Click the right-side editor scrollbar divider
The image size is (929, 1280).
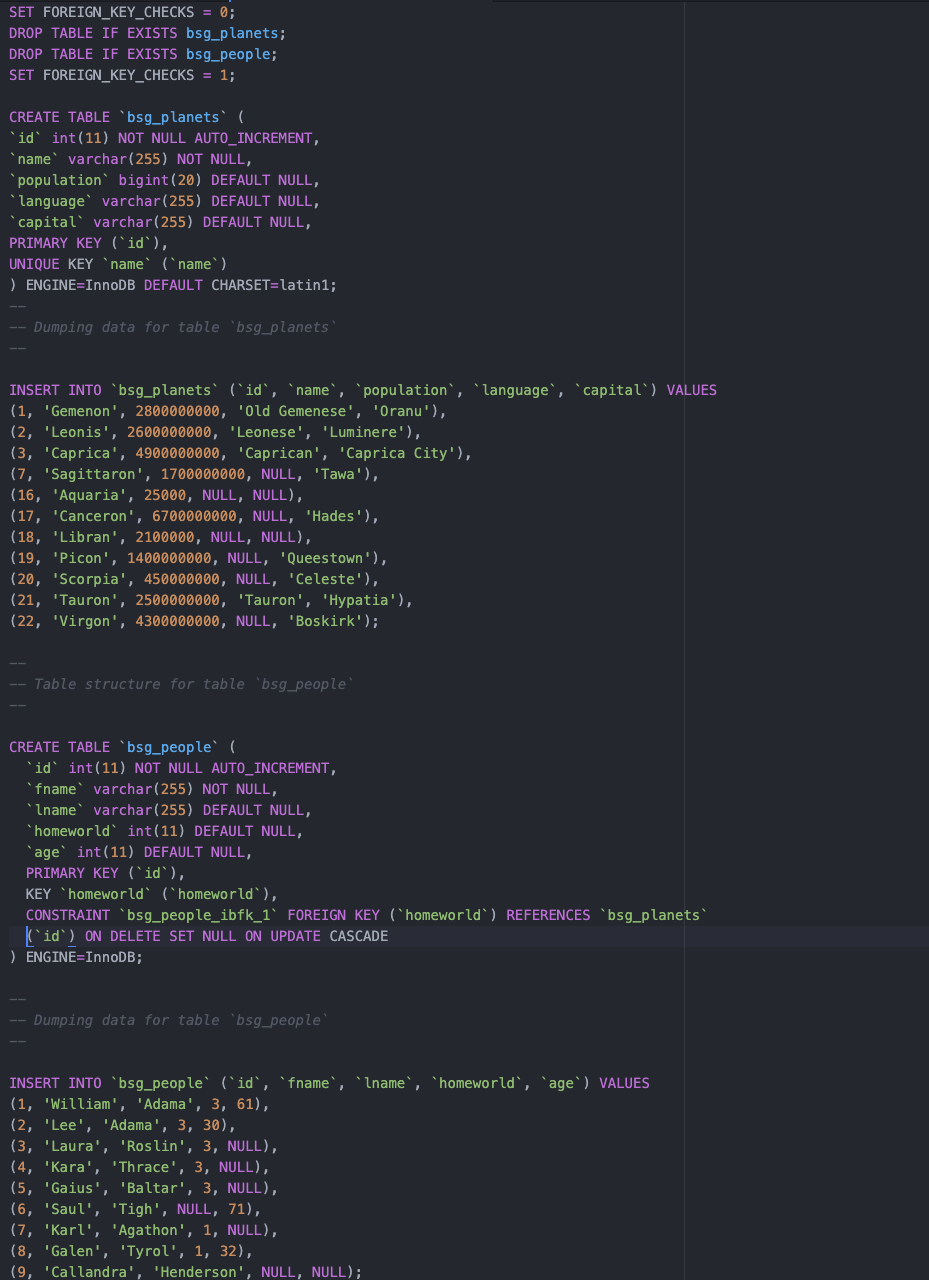683,640
